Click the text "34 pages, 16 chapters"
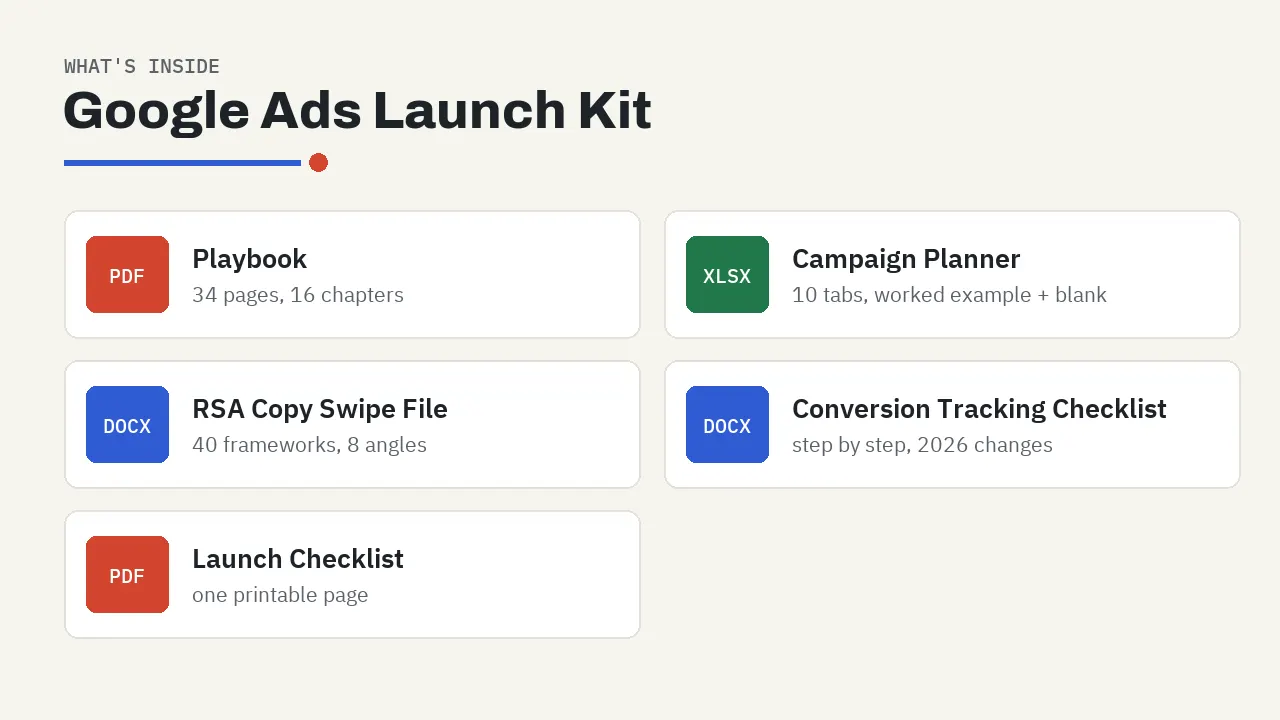This screenshot has width=1280, height=720. pos(298,295)
